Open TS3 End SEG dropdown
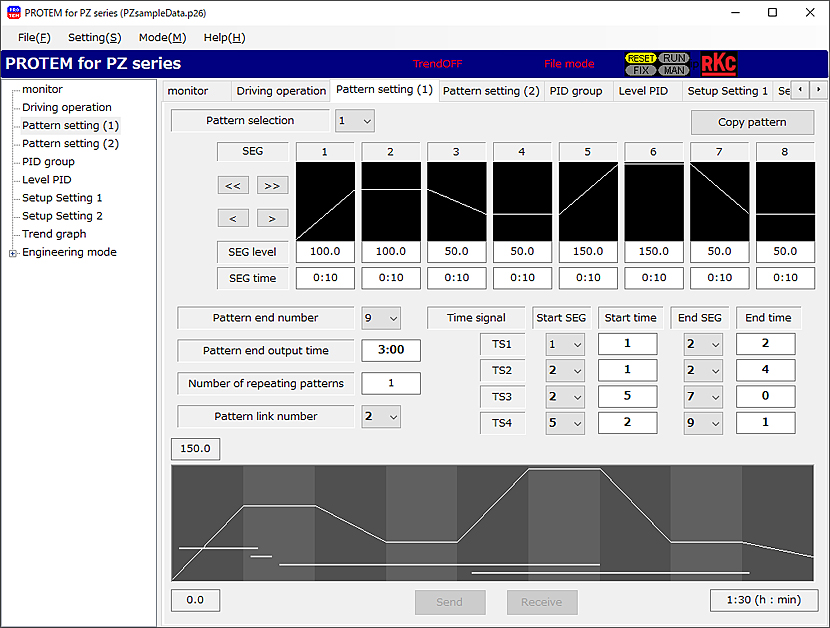830x628 pixels. [703, 397]
